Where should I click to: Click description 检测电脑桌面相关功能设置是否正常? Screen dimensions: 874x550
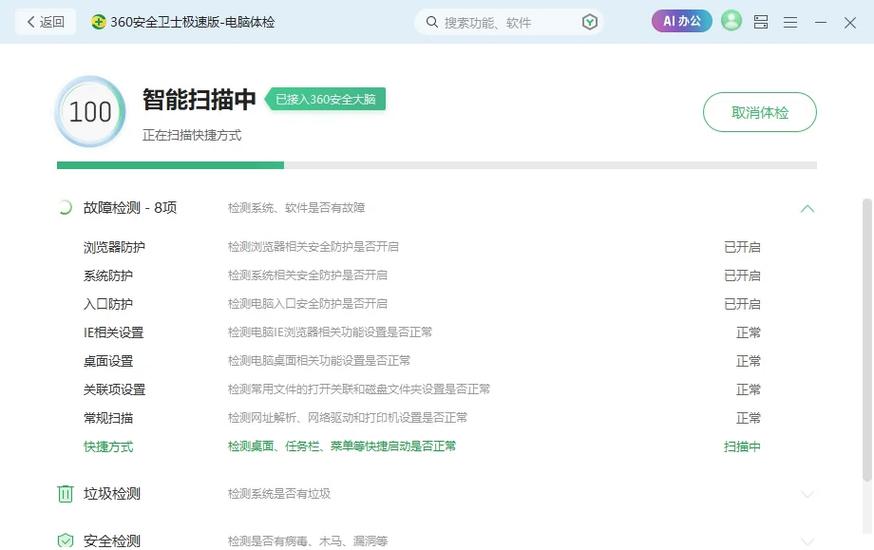[319, 361]
